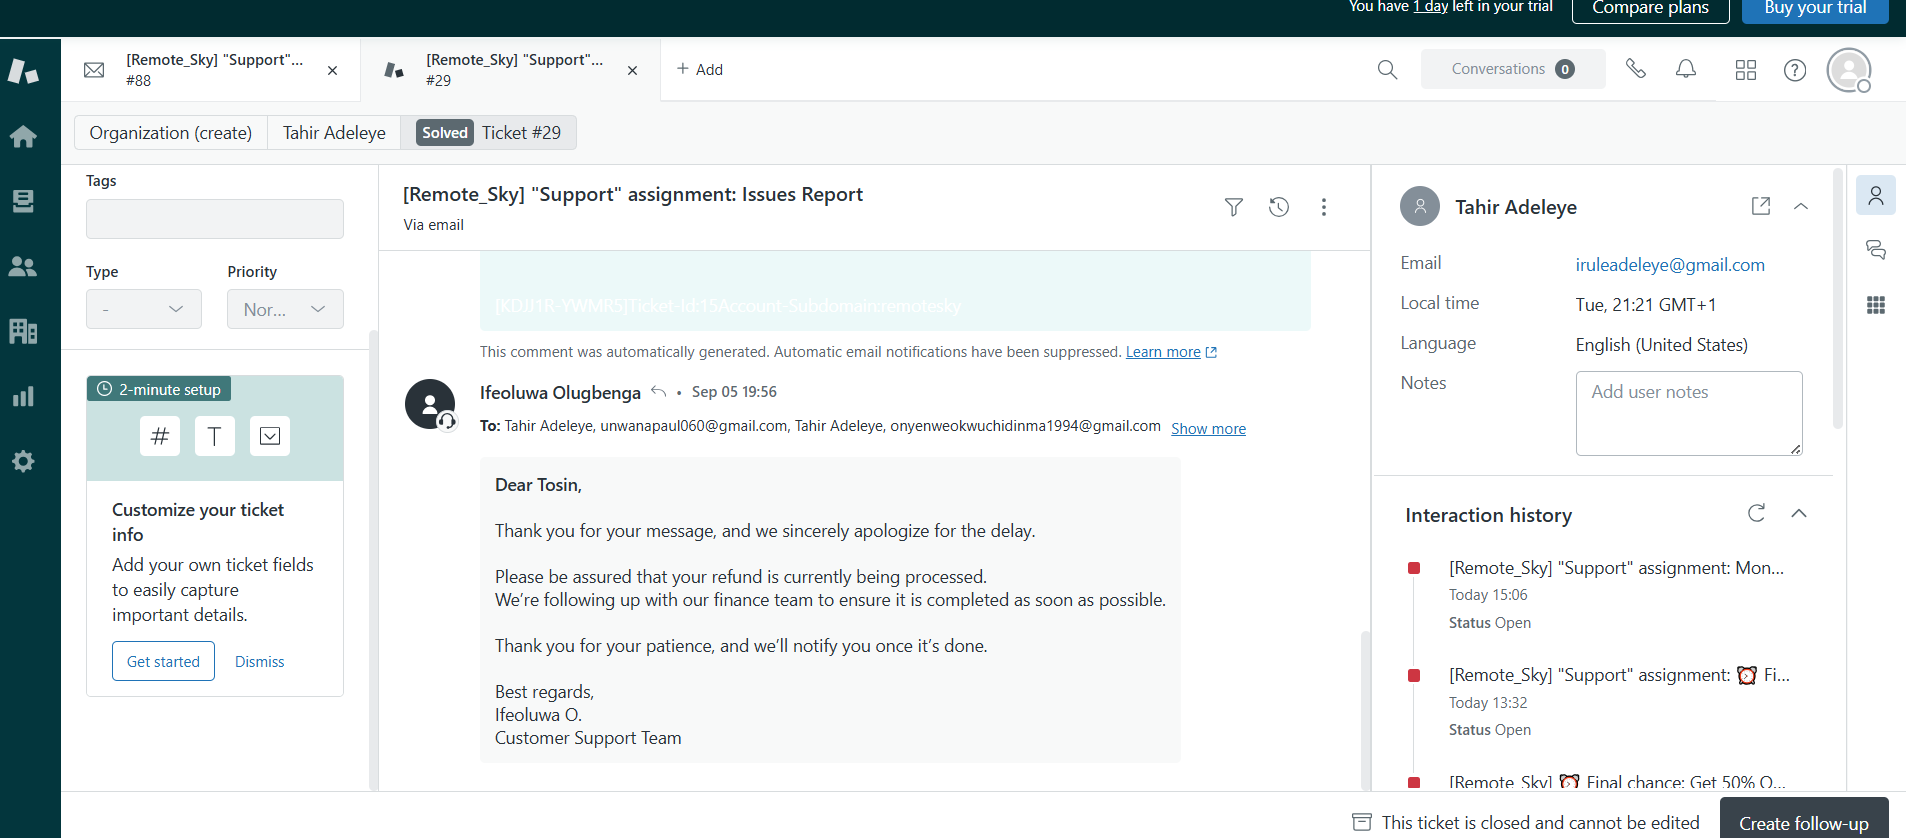Open Organizations icon in sidebar
The image size is (1906, 838).
(23, 331)
